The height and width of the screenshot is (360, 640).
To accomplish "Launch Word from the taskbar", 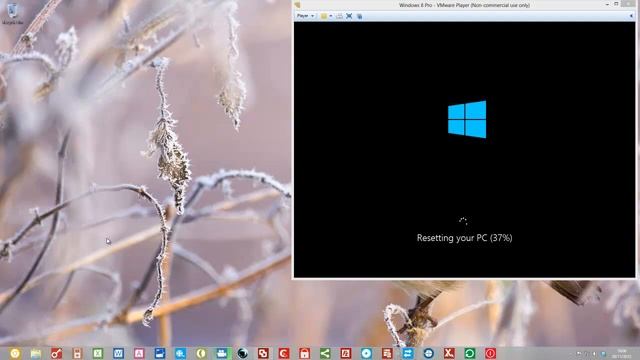I will 118,353.
